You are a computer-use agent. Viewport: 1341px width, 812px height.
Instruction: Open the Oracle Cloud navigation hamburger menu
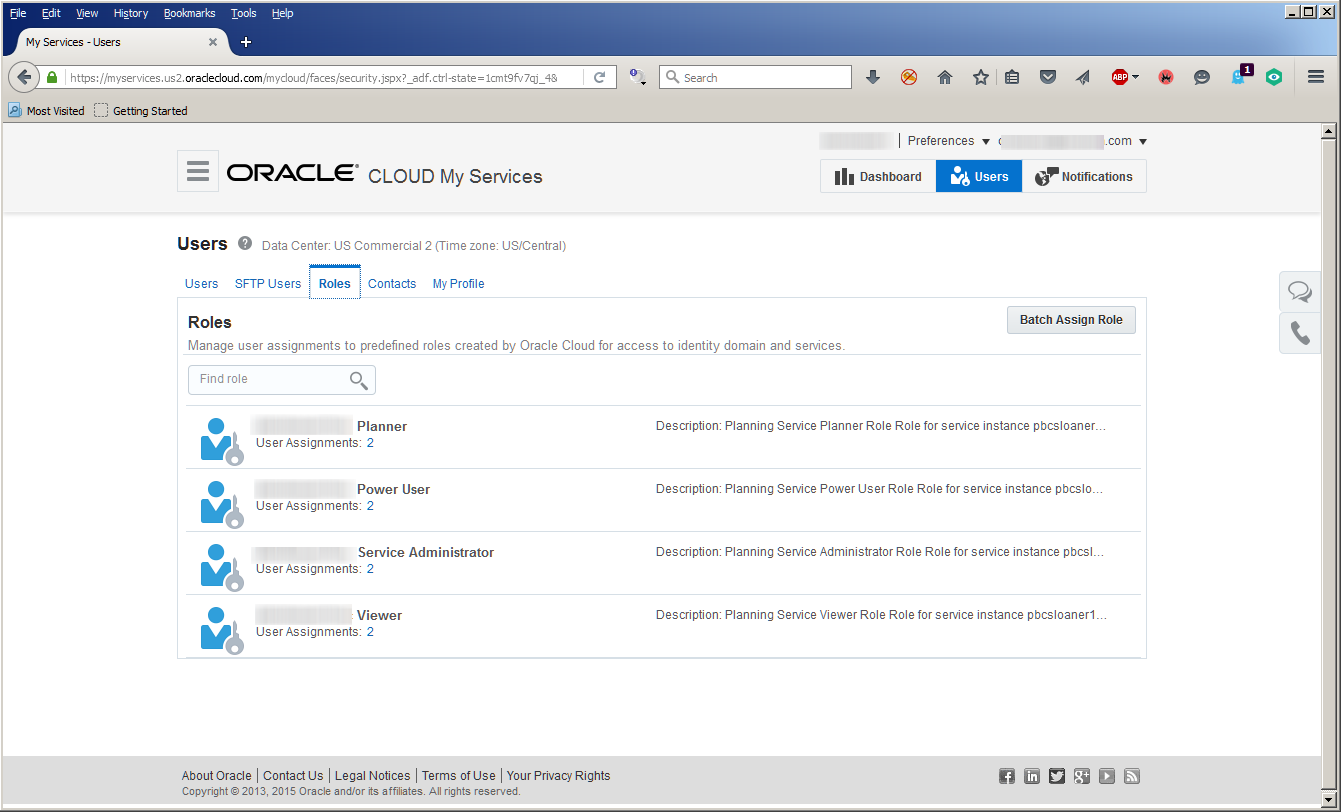pyautogui.click(x=198, y=171)
